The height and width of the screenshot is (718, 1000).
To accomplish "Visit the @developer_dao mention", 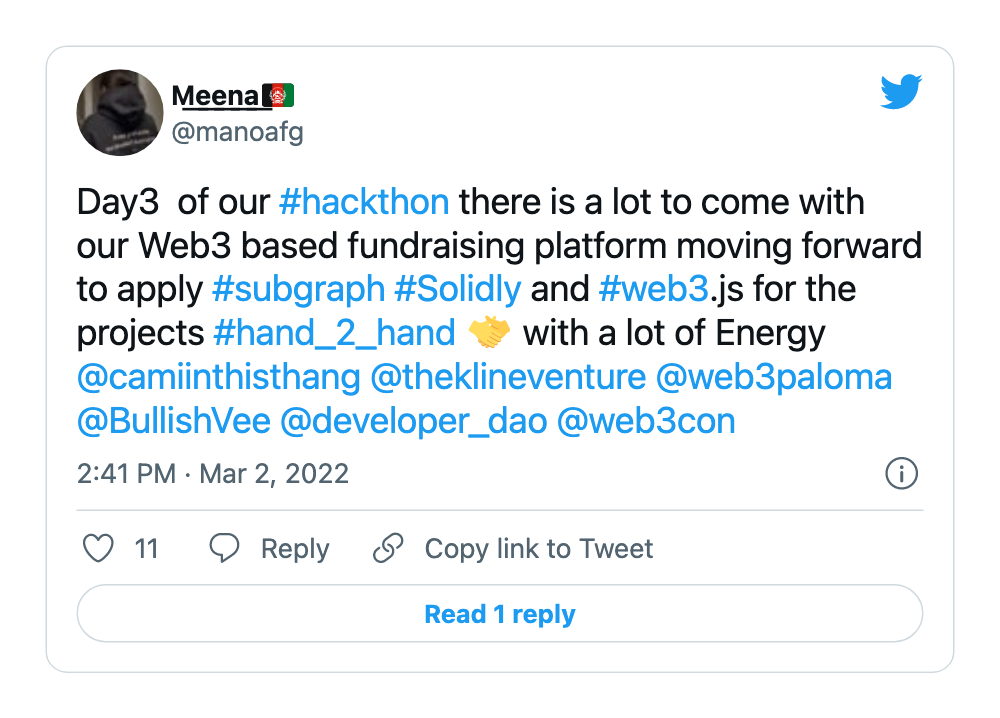I will tap(413, 421).
